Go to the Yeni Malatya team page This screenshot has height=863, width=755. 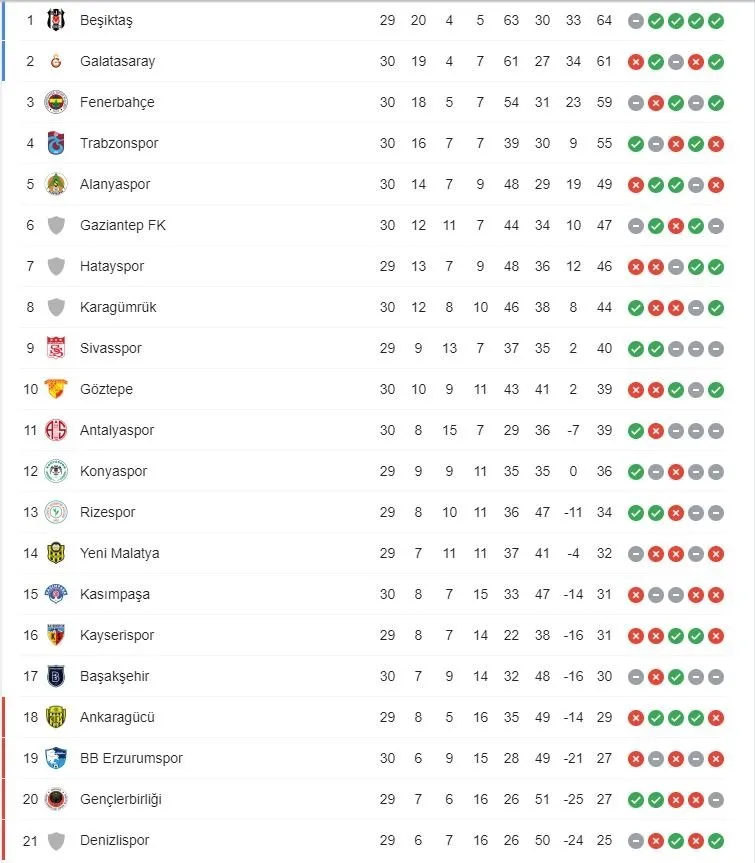click(x=119, y=553)
